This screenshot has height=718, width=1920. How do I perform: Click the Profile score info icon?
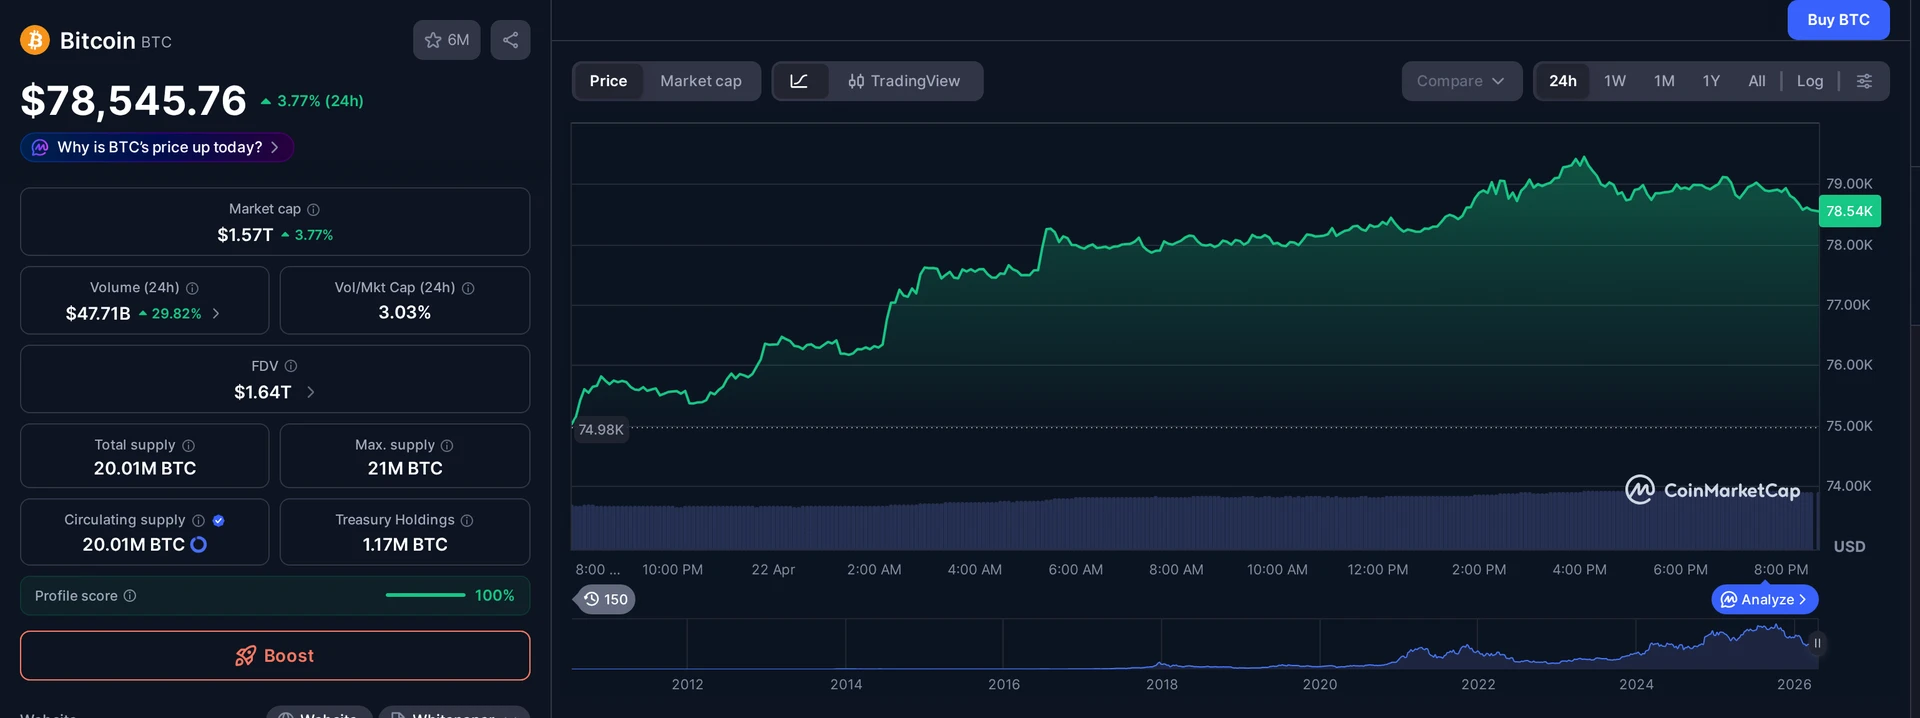tap(130, 596)
